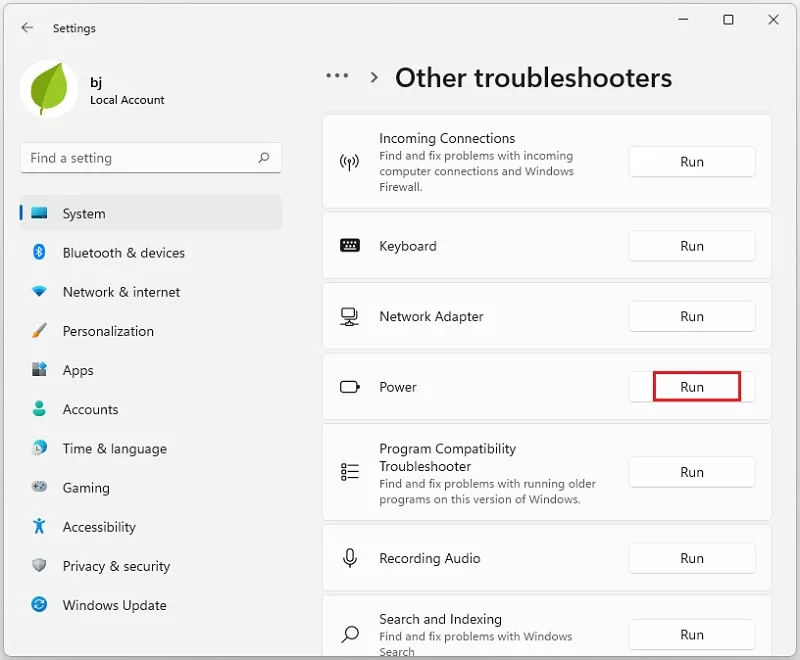Run the Keyboard troubleshooter
The width and height of the screenshot is (800, 660).
[x=692, y=246]
